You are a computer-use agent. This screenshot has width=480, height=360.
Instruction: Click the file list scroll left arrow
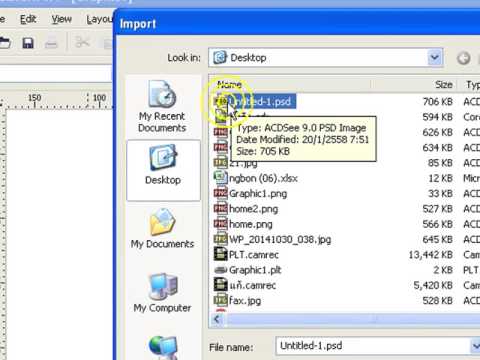click(x=217, y=319)
